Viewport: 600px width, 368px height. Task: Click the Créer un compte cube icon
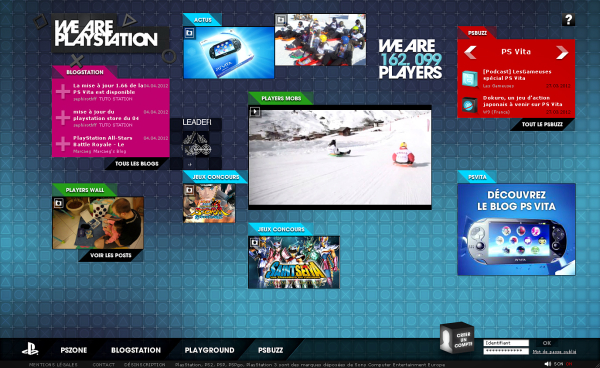pos(457,338)
